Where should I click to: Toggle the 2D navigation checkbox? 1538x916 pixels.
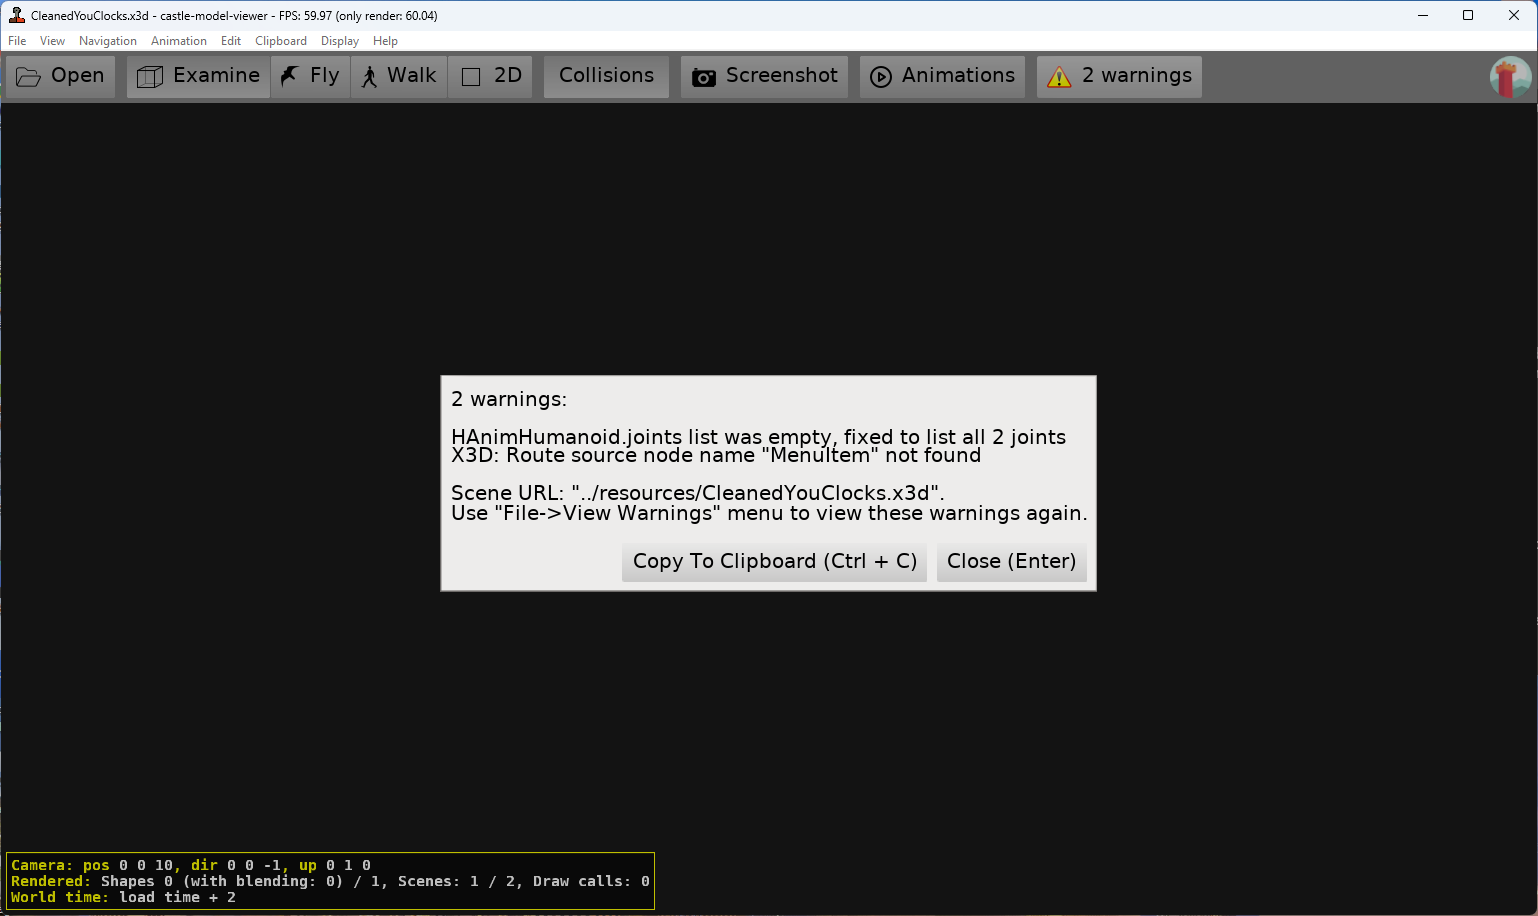[x=471, y=77]
